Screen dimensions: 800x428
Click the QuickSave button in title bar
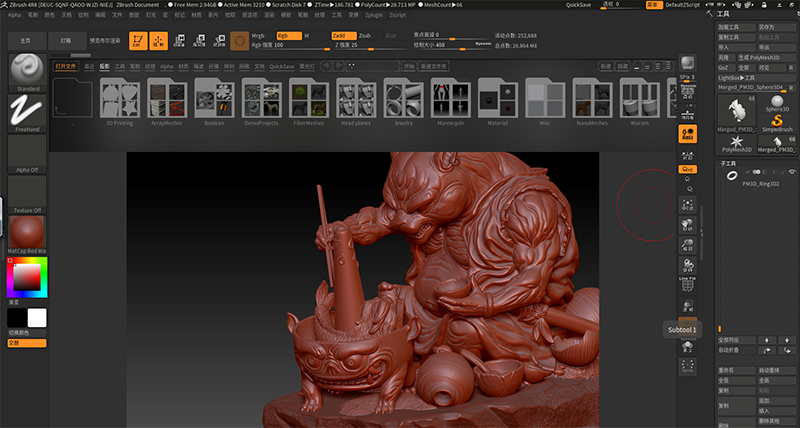578,5
